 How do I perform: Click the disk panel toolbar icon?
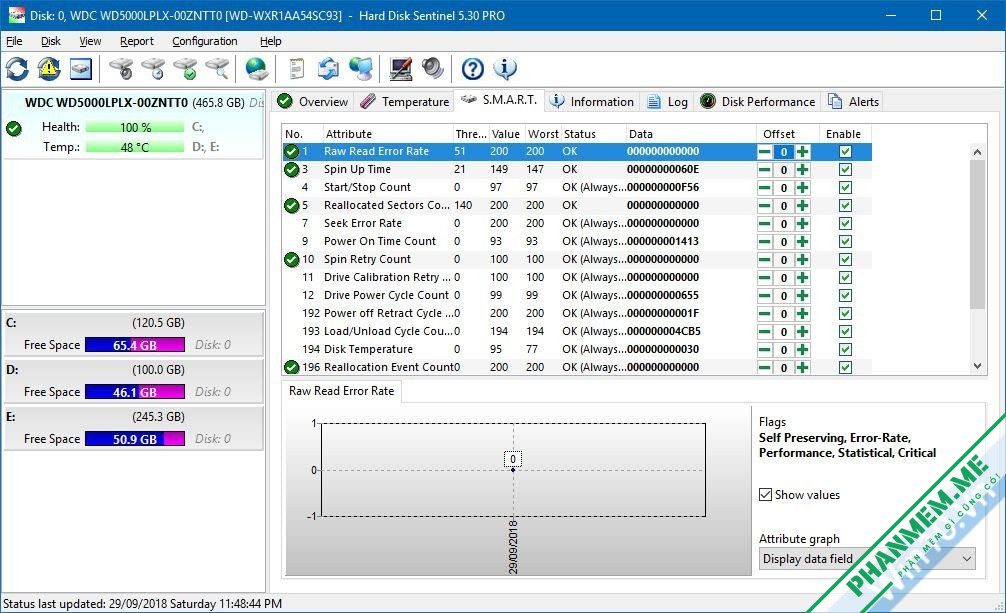[81, 69]
